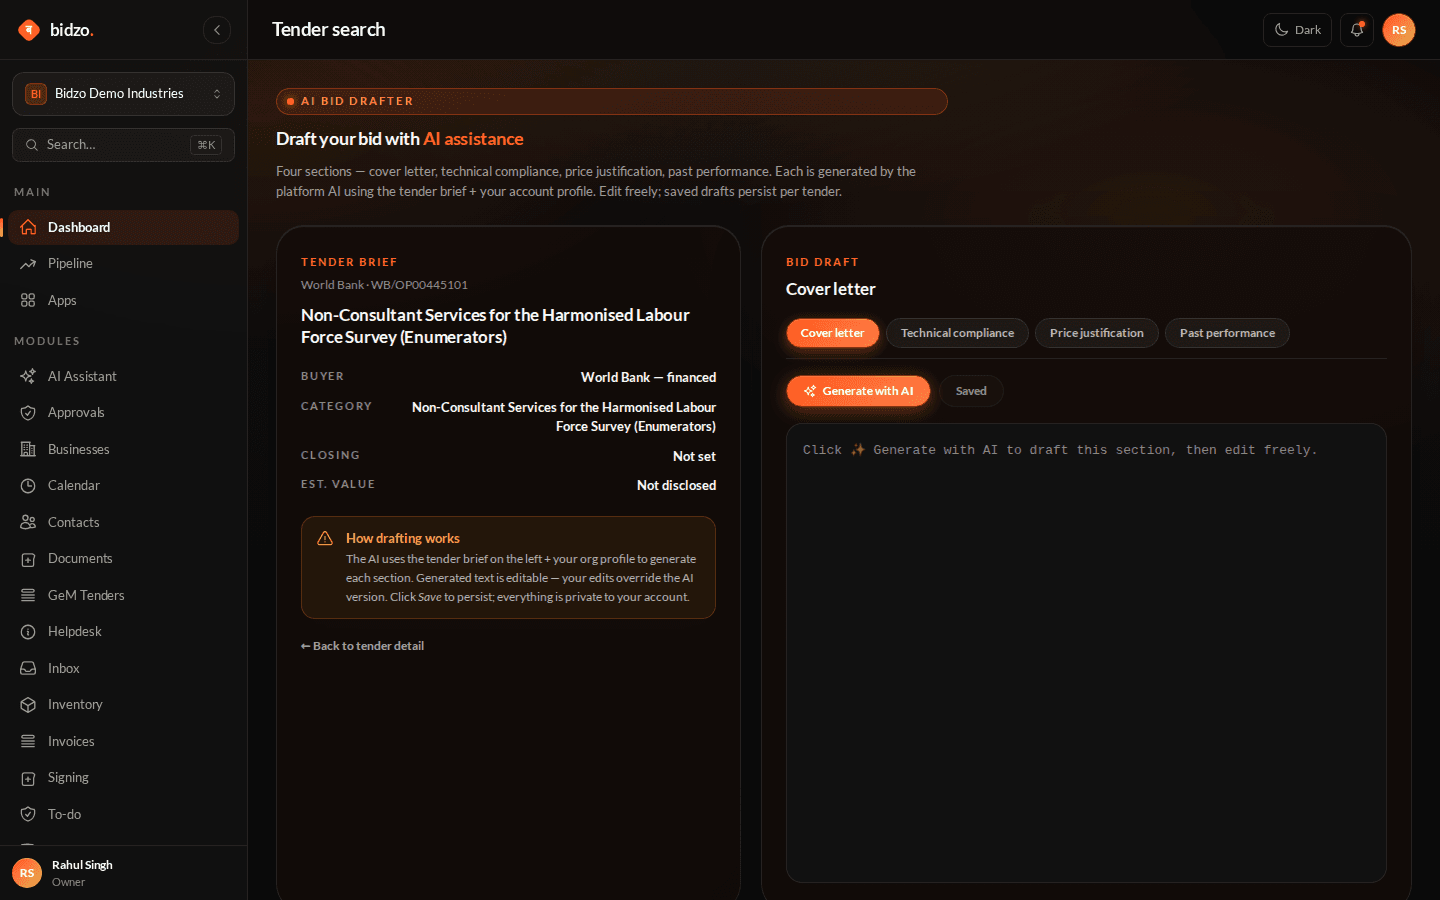Click the How drafting works warning icon
Viewport: 1440px width, 900px height.
click(x=325, y=538)
